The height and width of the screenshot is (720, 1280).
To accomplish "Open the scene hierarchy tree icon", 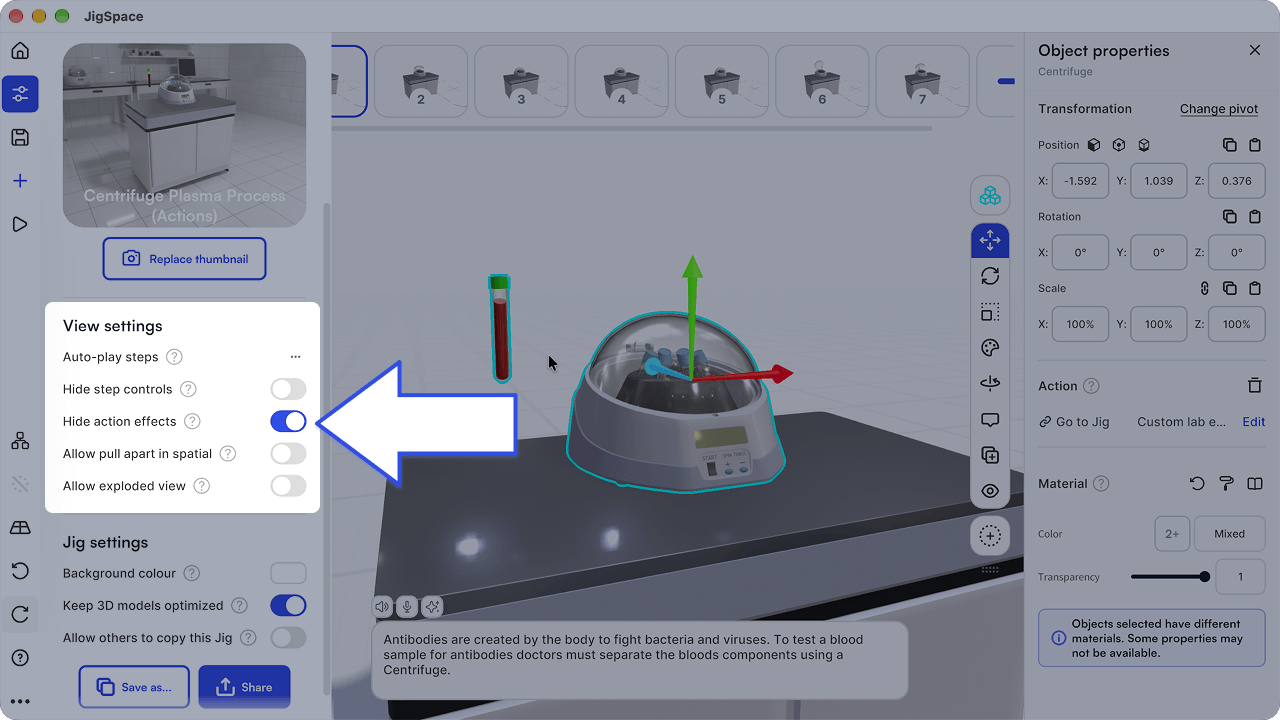I will (20, 441).
